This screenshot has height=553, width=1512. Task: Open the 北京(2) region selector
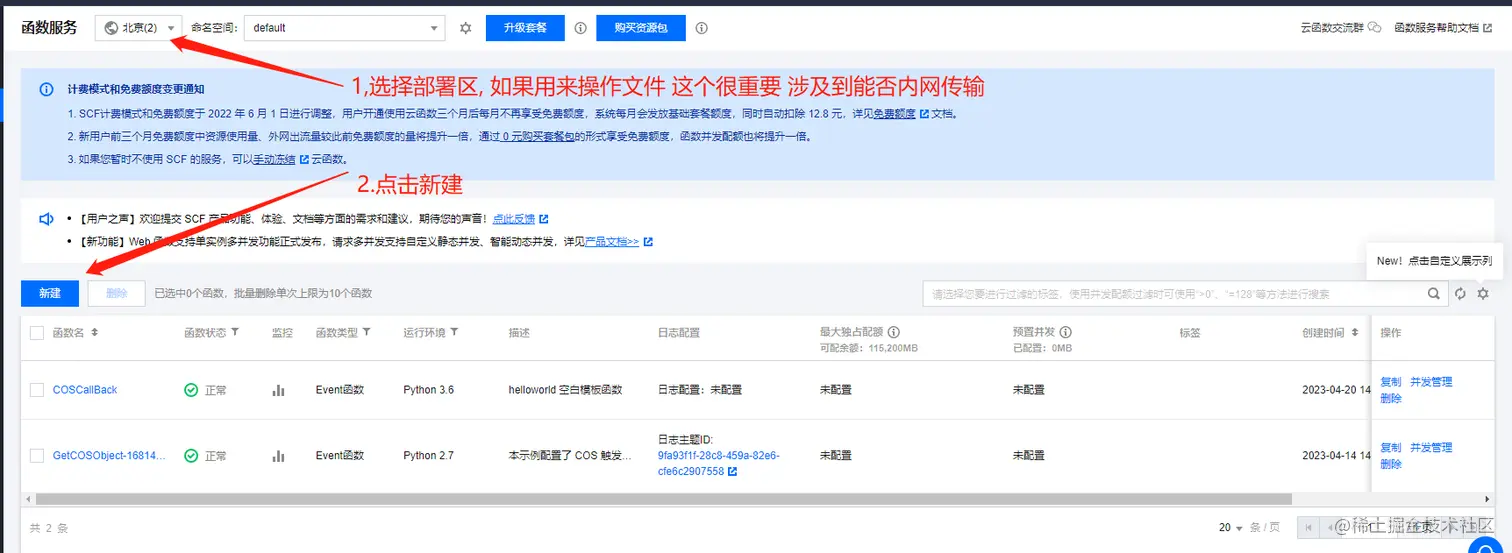point(139,28)
